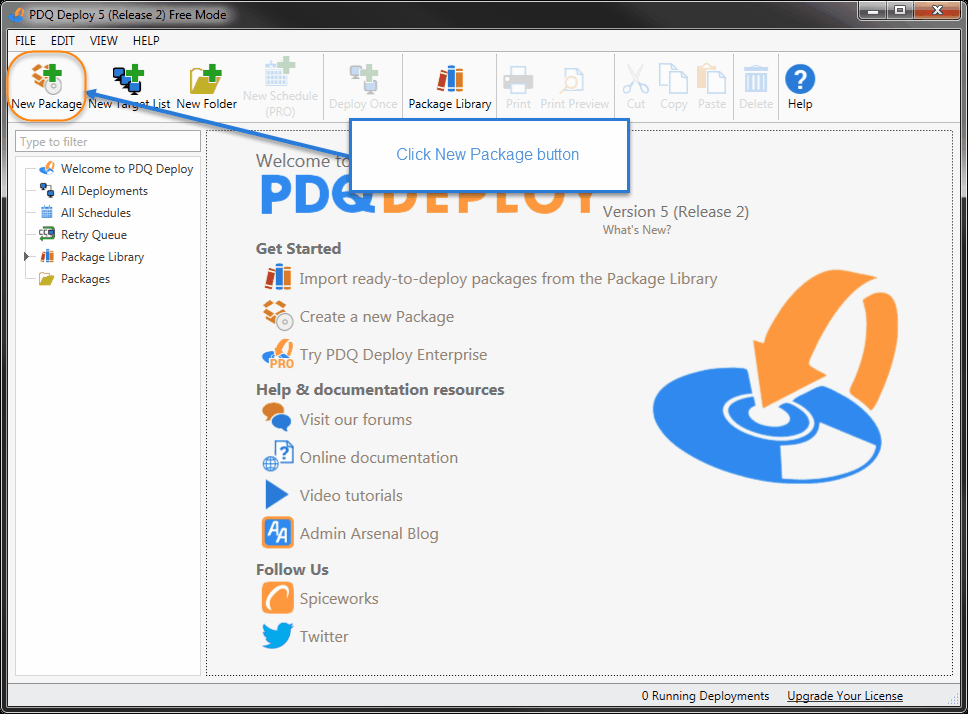The height and width of the screenshot is (714, 968).
Task: Click the speech bubbles forum icon
Action: tap(276, 417)
